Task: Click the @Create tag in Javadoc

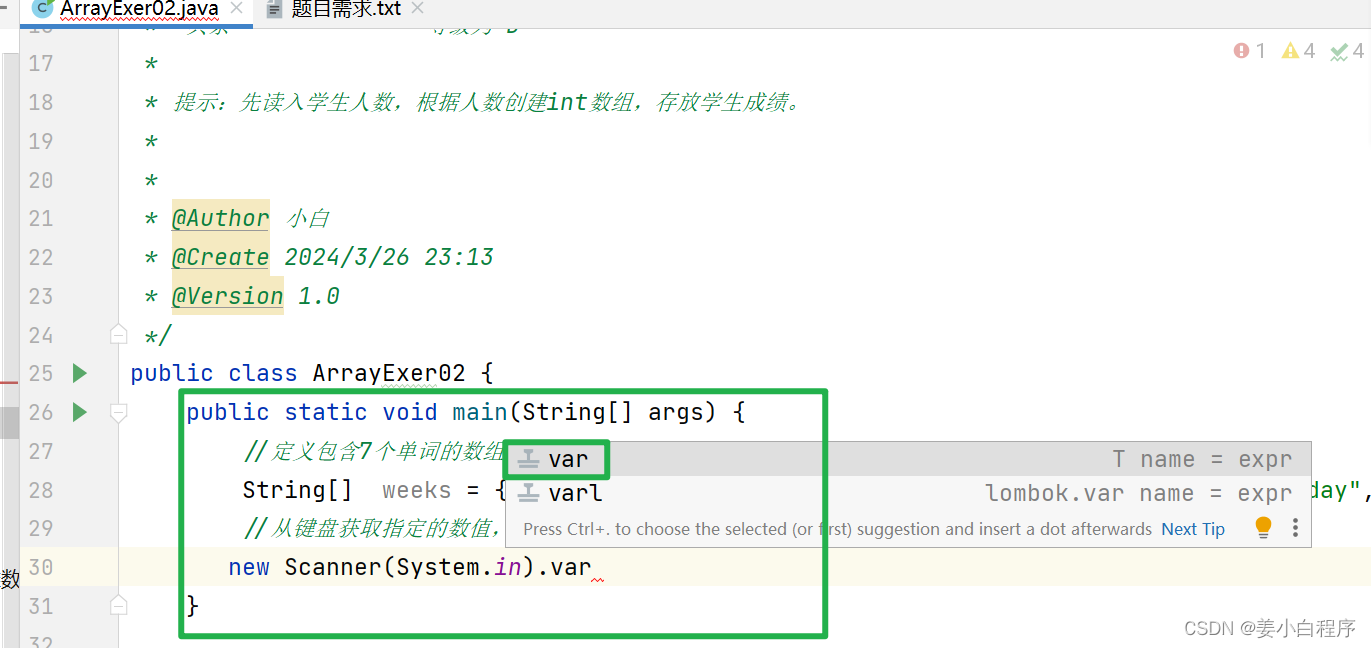Action: click(220, 257)
